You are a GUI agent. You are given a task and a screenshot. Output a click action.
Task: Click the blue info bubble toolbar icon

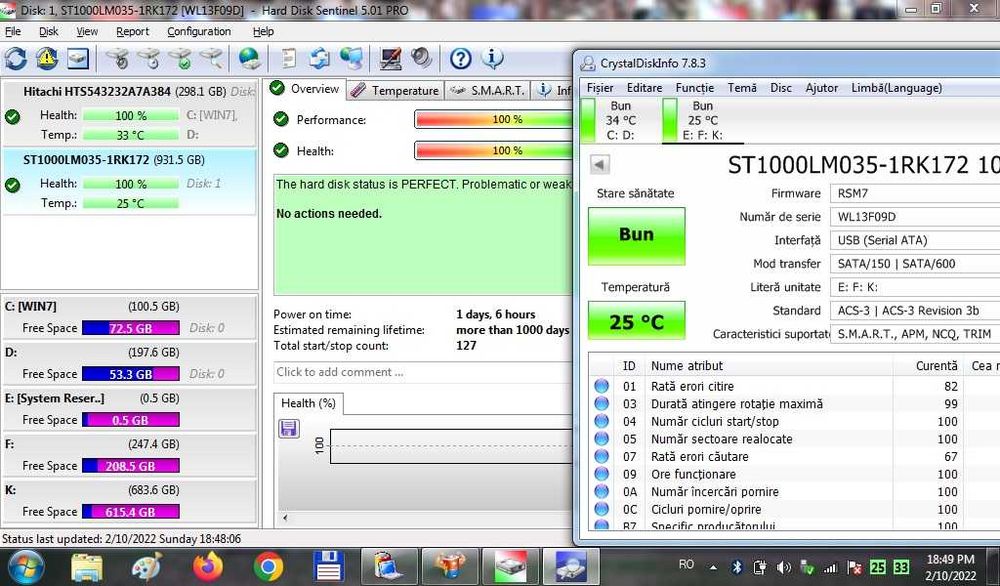492,59
